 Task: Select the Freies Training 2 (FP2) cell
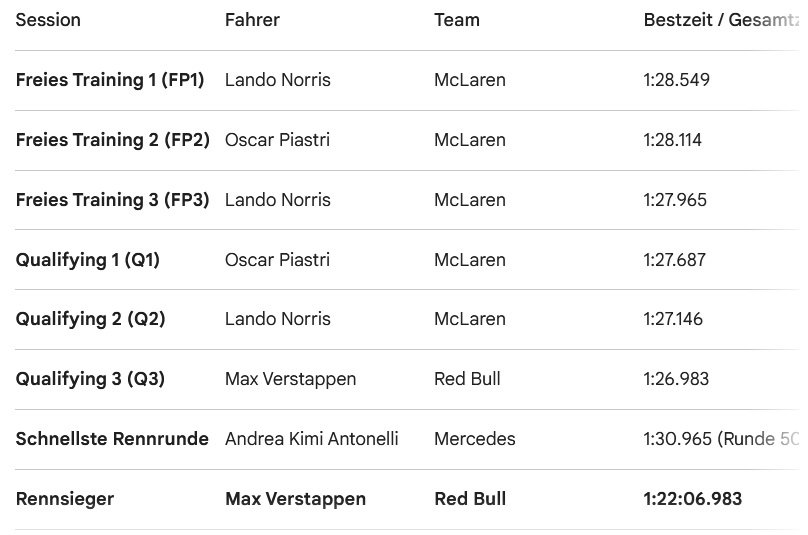pyautogui.click(x=113, y=140)
